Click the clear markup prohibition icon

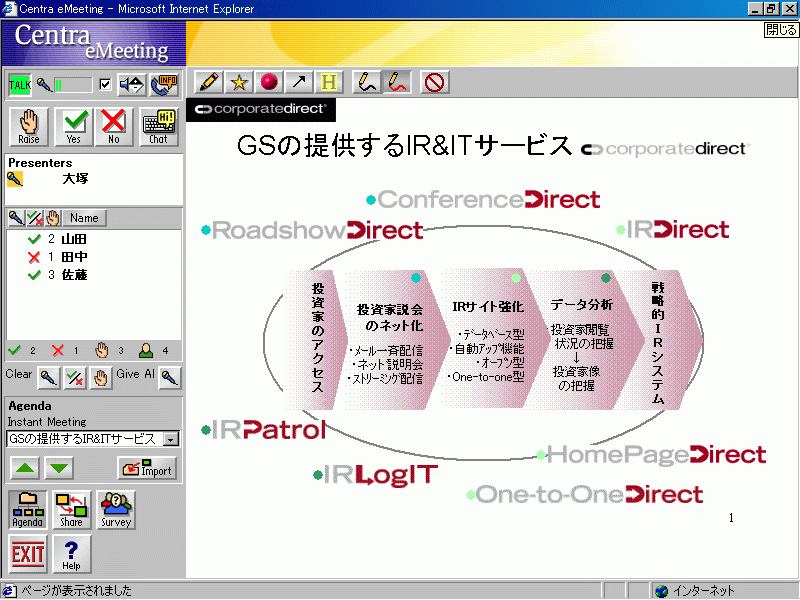(433, 82)
